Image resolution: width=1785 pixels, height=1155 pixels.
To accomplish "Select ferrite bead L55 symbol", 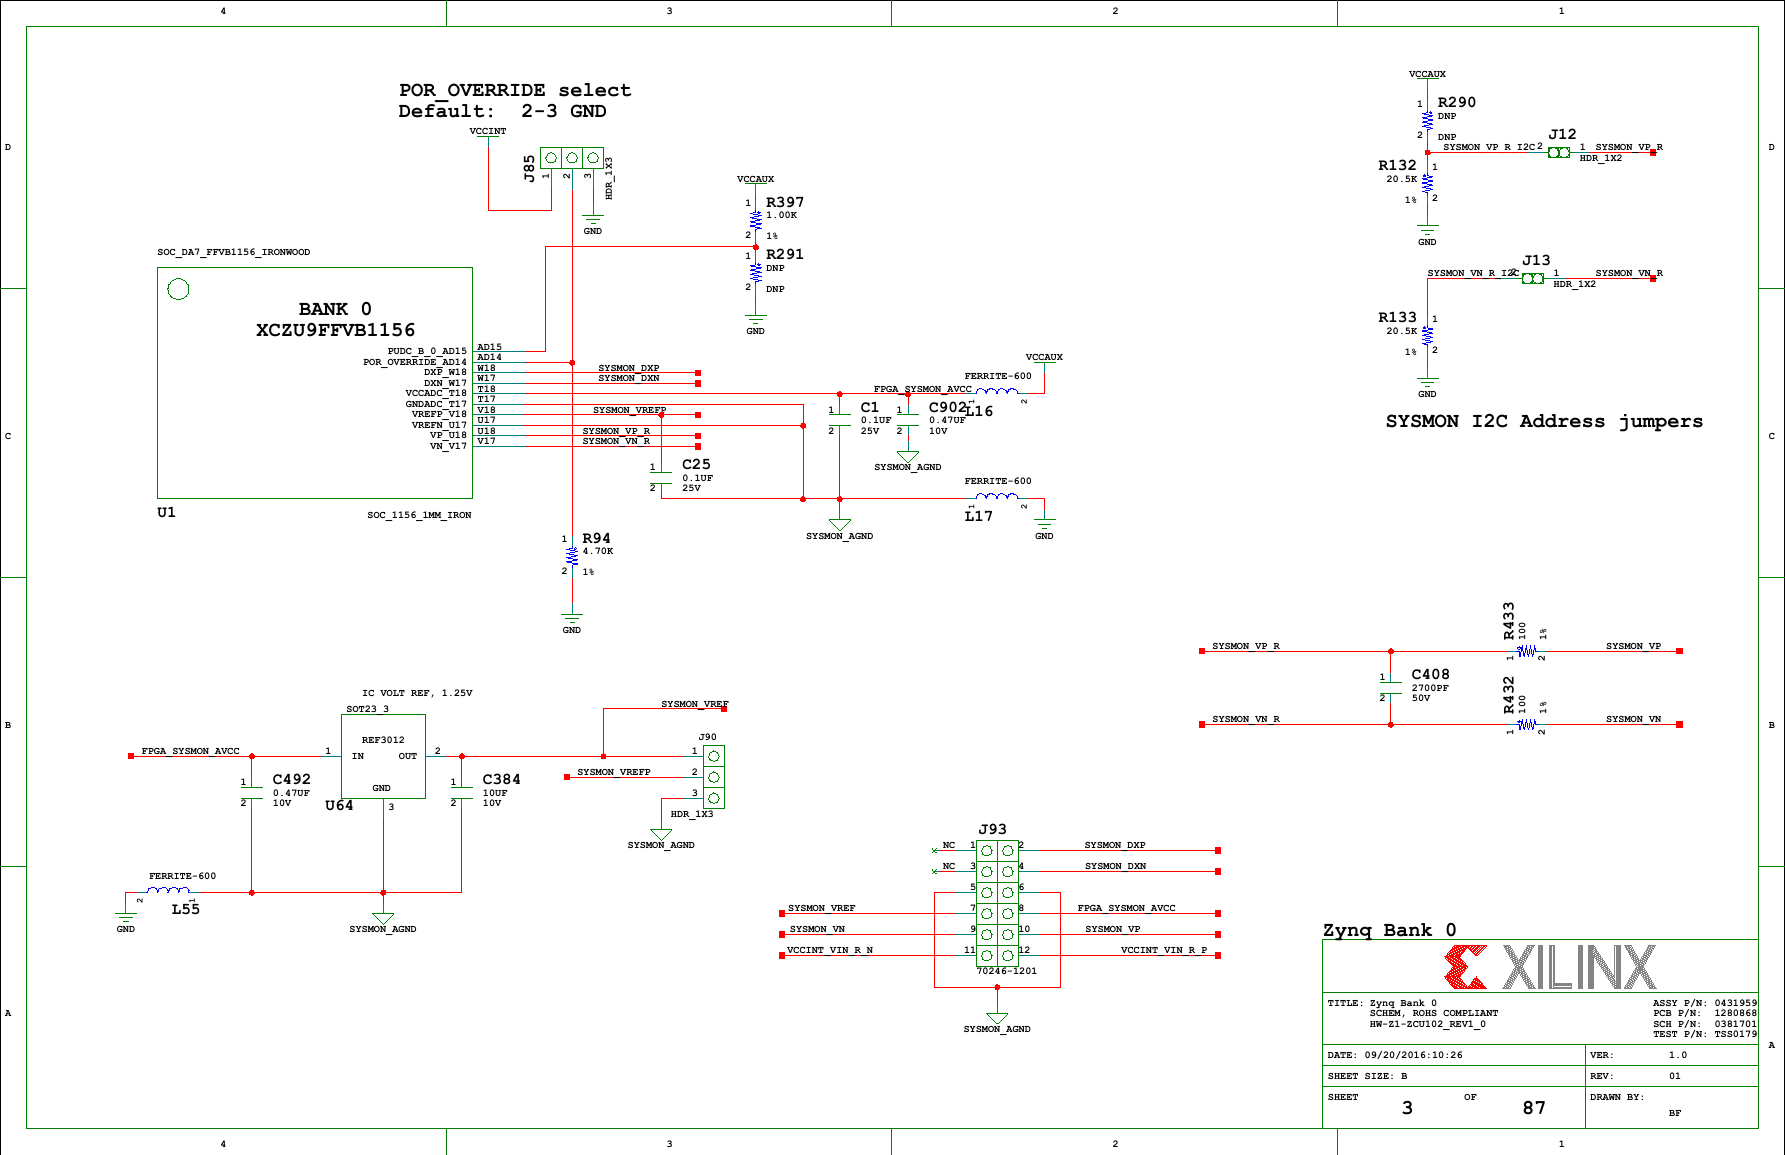I will (168, 891).
